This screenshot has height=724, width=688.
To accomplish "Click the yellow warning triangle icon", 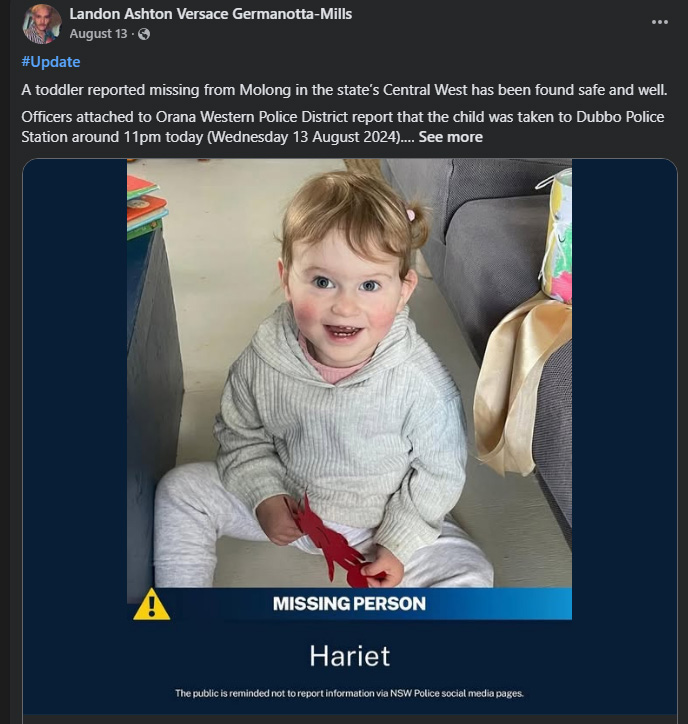I will pos(151,604).
